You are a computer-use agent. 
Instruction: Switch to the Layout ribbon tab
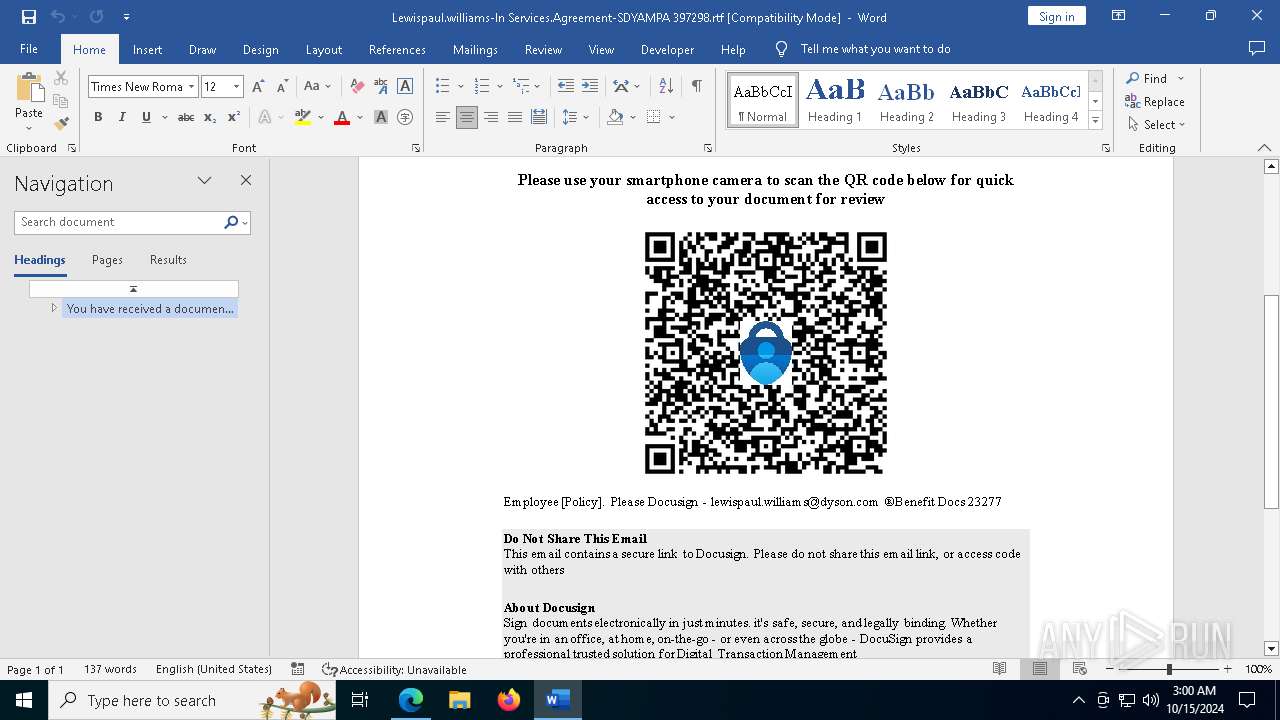pyautogui.click(x=323, y=49)
